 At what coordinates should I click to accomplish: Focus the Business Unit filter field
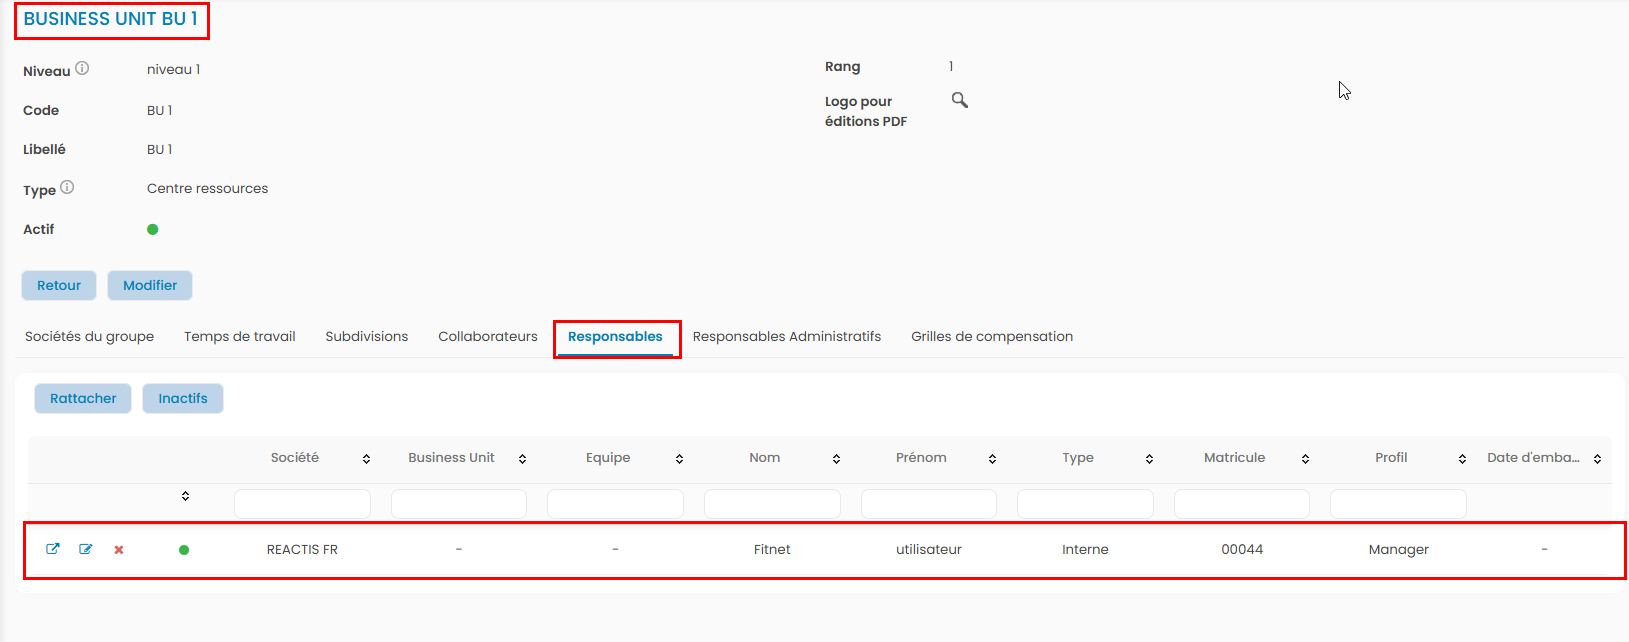point(458,504)
